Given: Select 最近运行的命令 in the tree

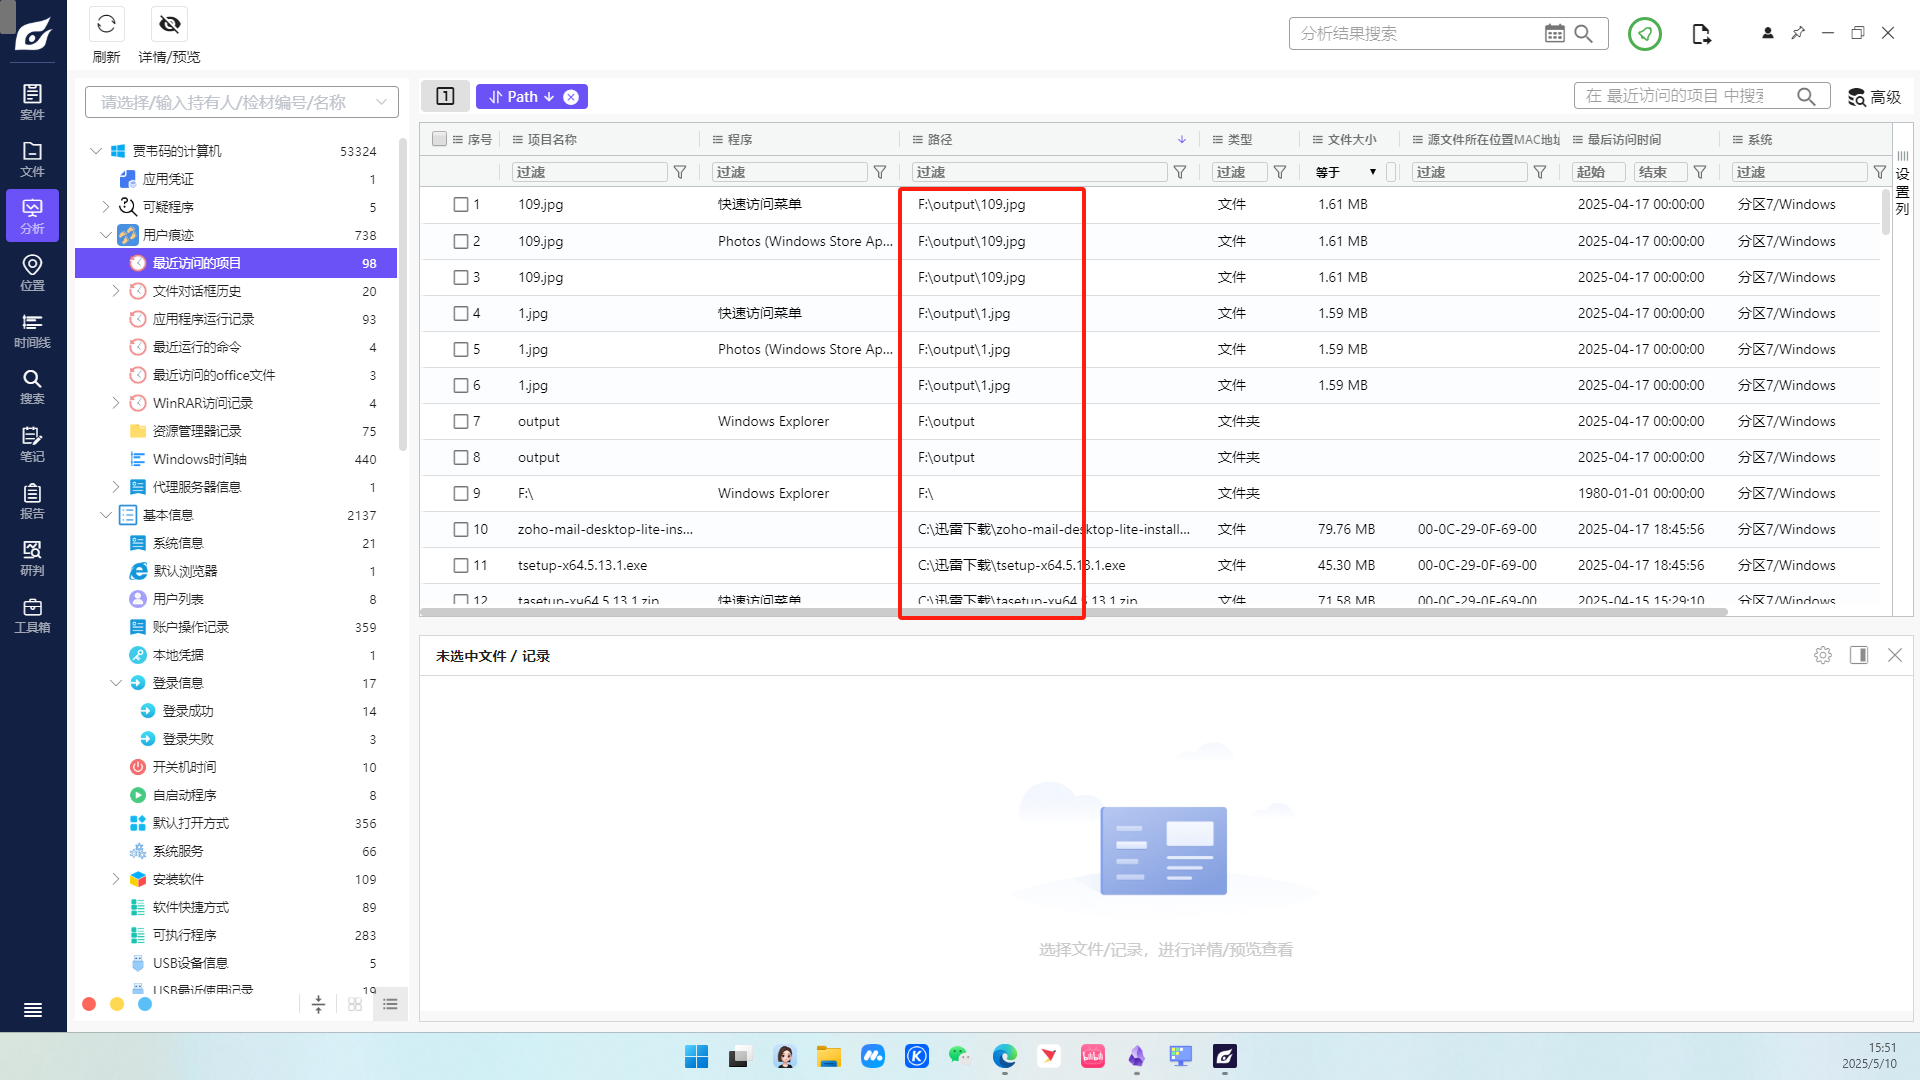Looking at the screenshot, I should [197, 347].
